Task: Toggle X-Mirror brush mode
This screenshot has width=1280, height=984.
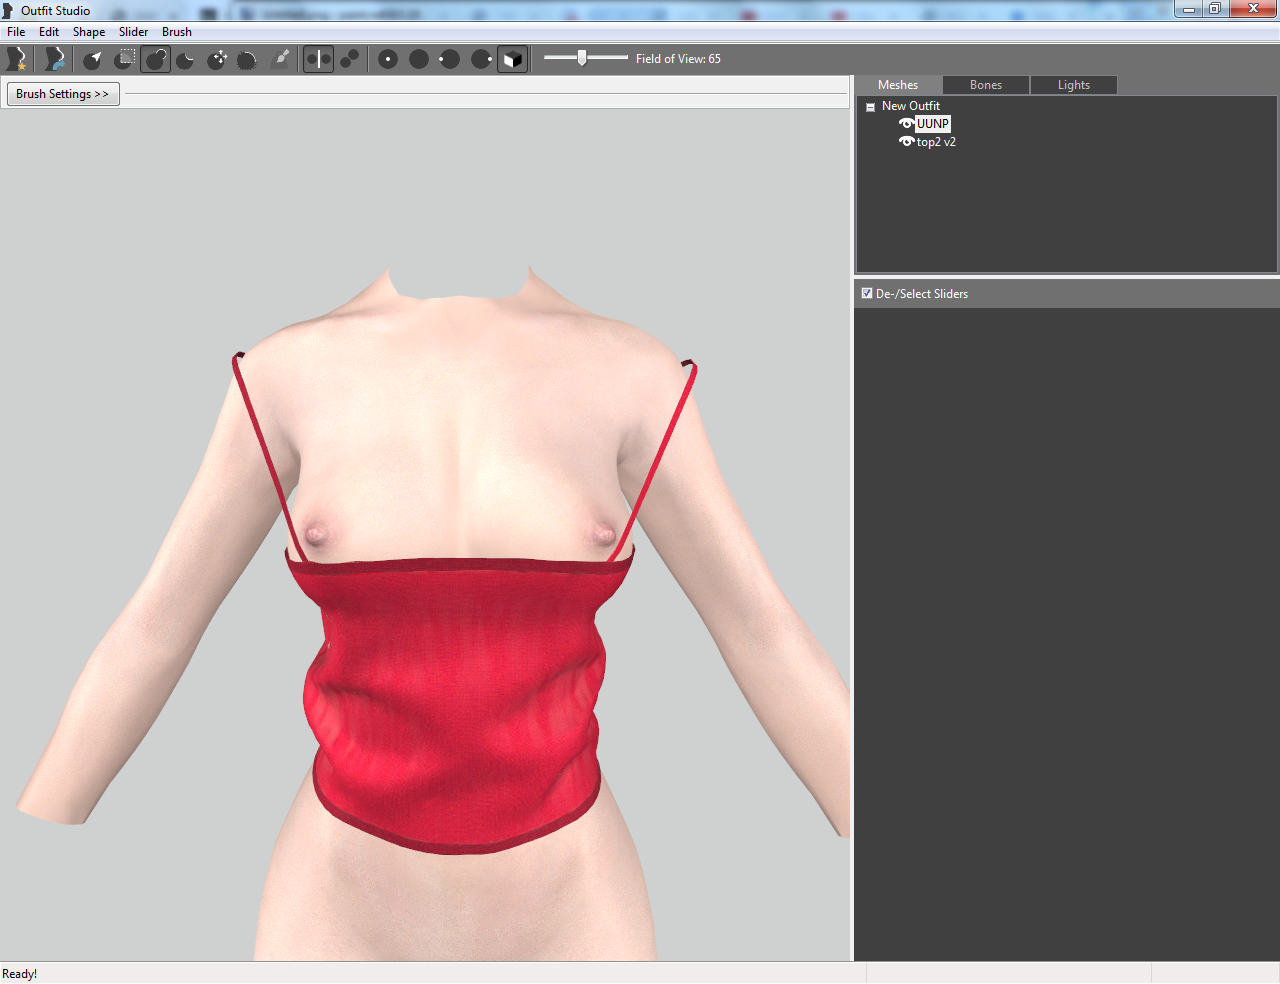Action: tap(318, 59)
